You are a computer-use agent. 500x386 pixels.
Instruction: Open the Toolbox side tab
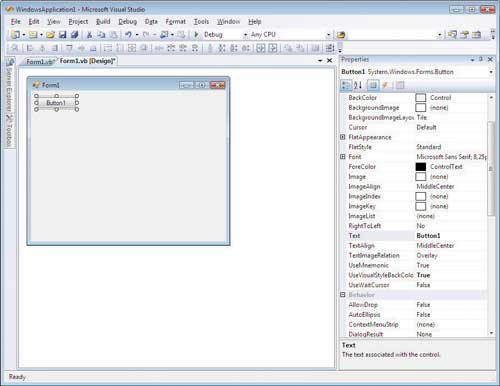click(9, 131)
